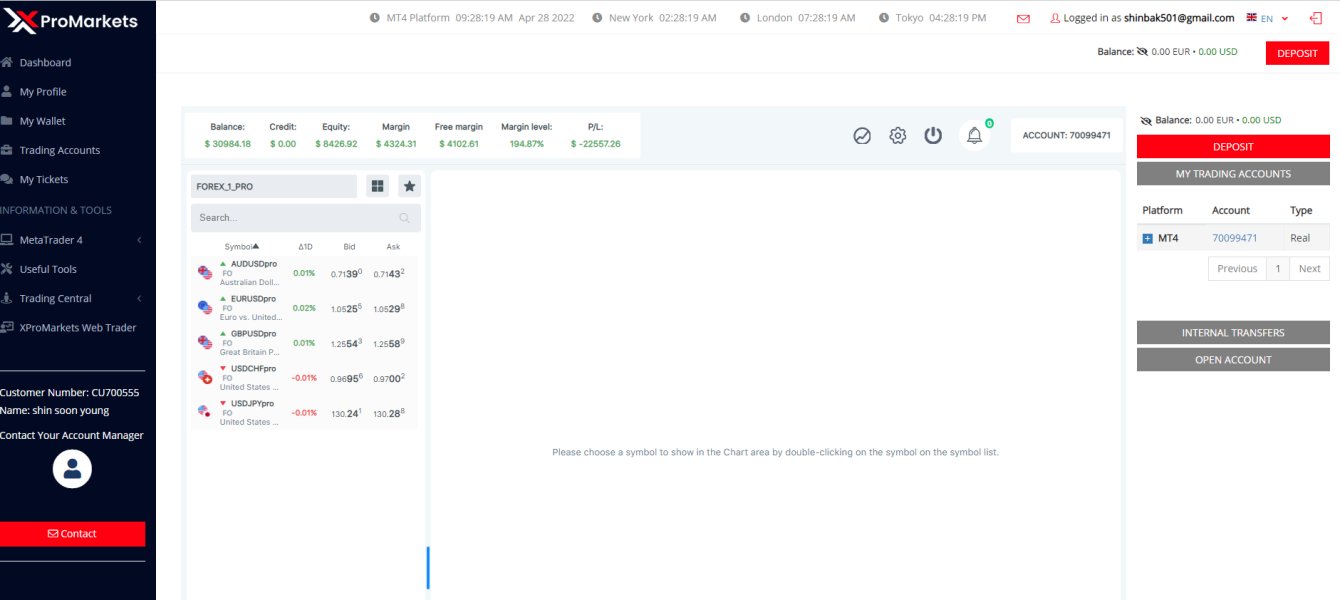Open the mail envelope icon in top bar
Viewport: 1340px width, 600px height.
coord(1023,18)
